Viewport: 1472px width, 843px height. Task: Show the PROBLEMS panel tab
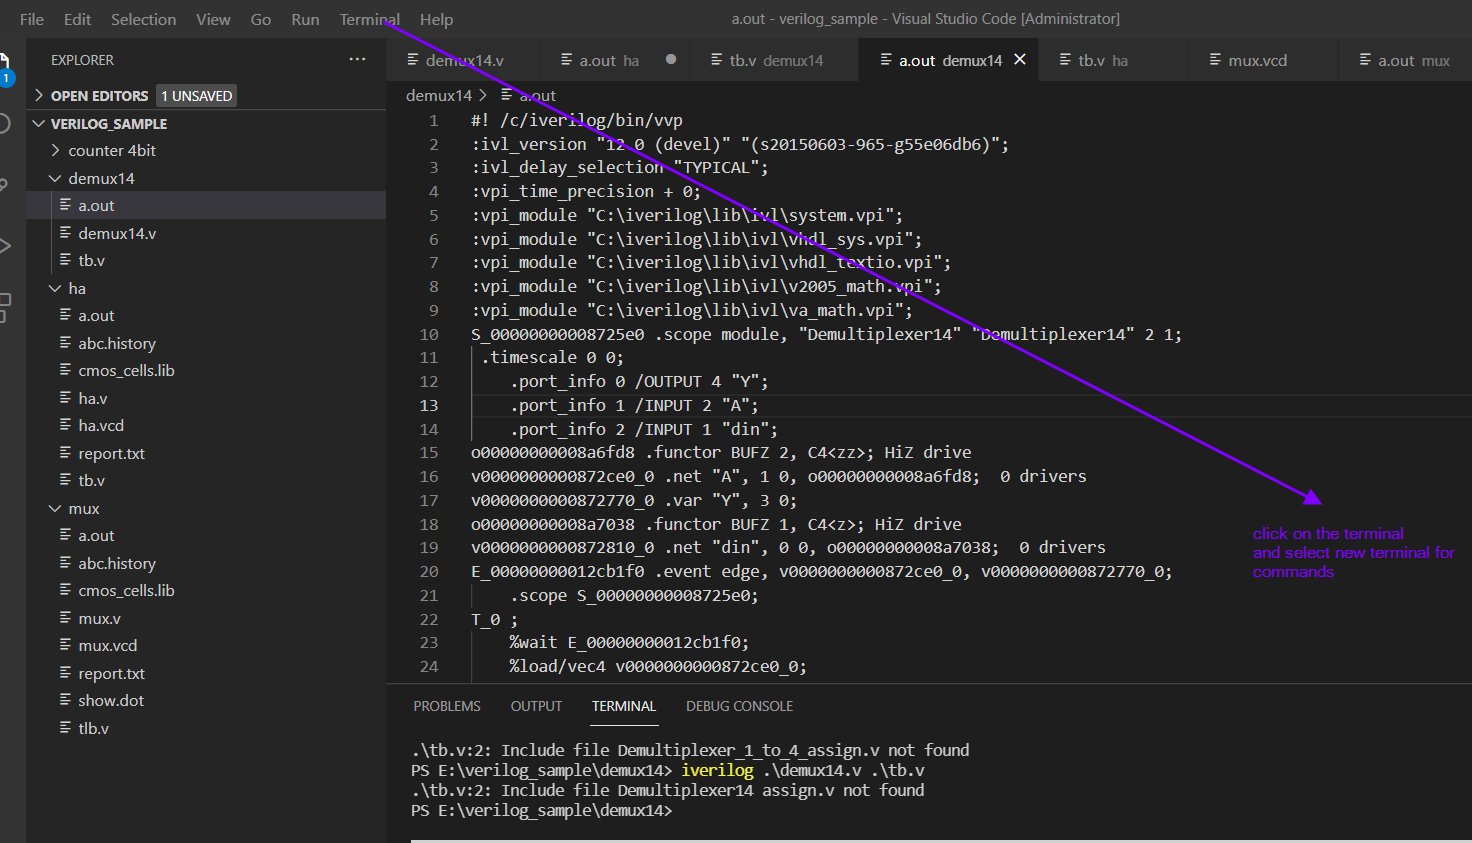coord(447,706)
